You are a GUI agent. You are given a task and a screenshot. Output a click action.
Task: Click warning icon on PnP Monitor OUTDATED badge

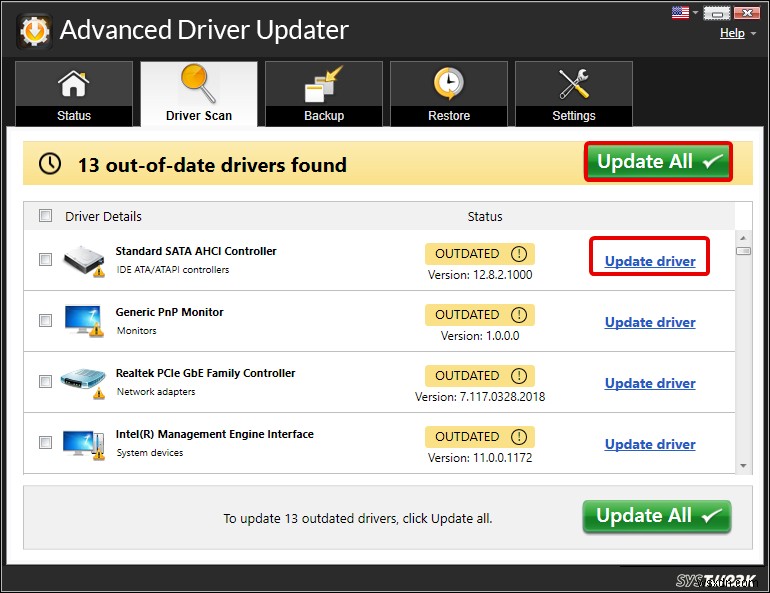(x=519, y=315)
